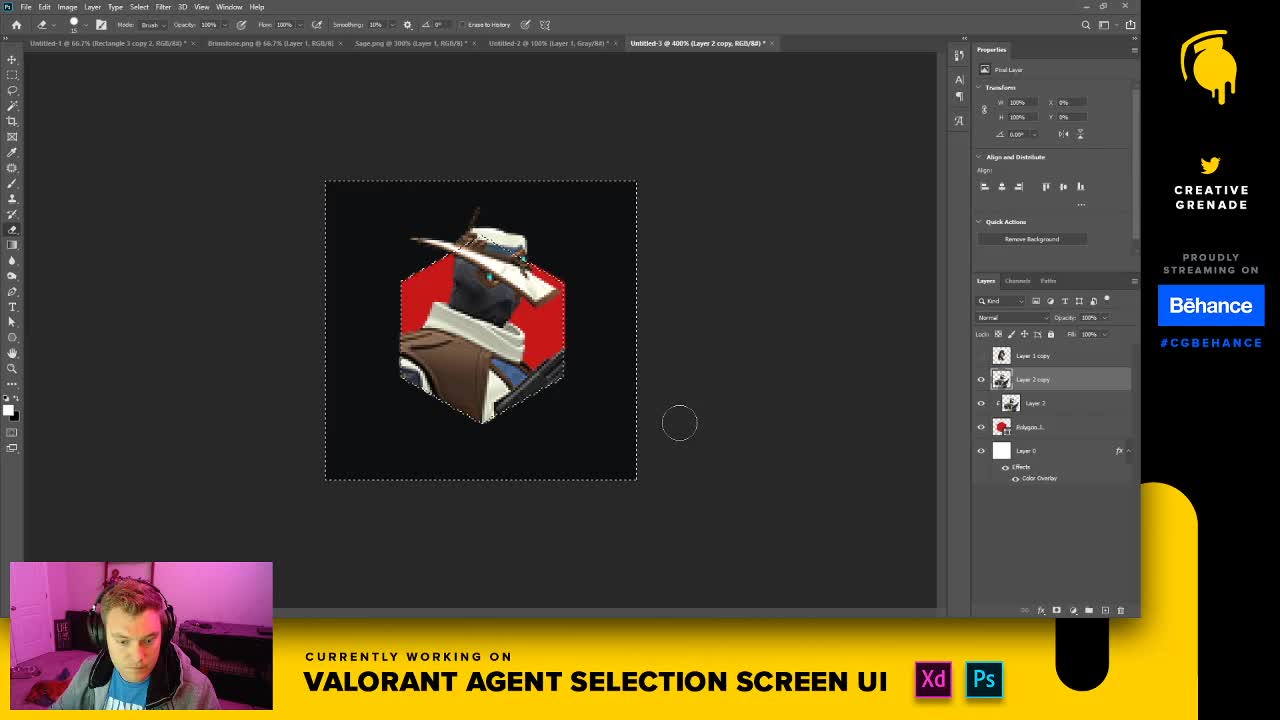Activate the Move tool
This screenshot has width=1280, height=720.
click(12, 57)
